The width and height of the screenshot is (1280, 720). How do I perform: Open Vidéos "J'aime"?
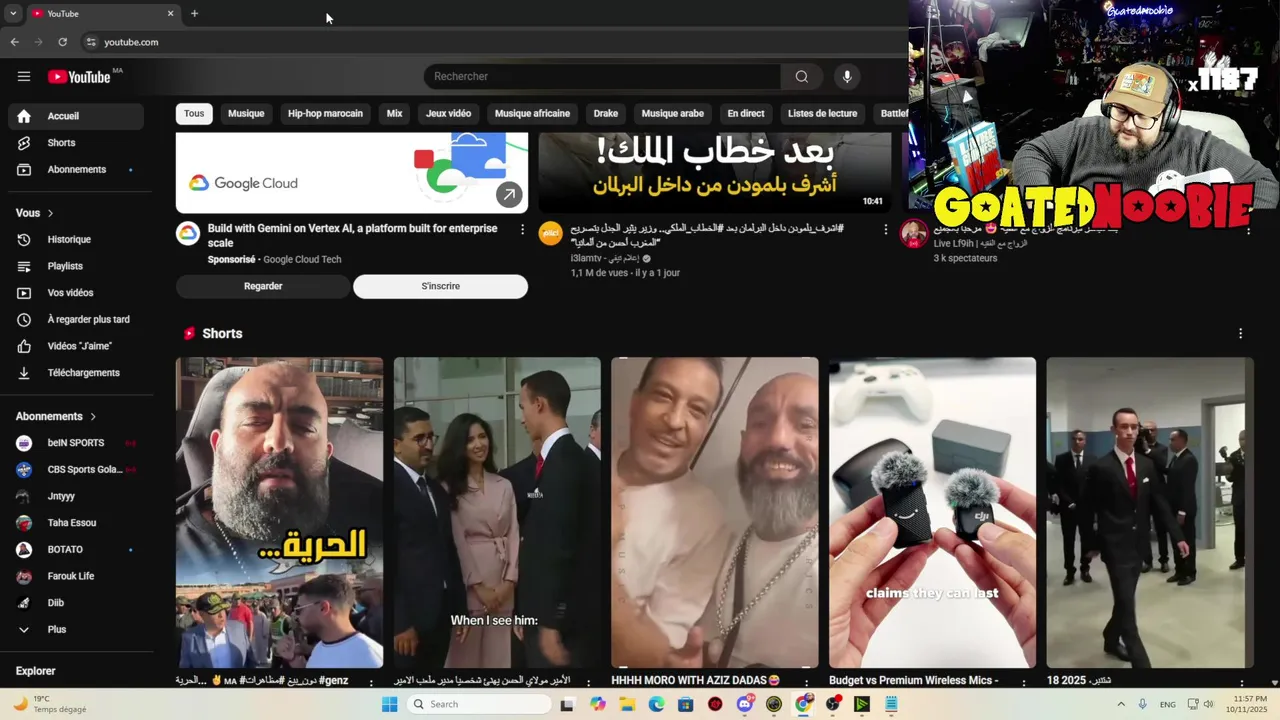[76, 346]
